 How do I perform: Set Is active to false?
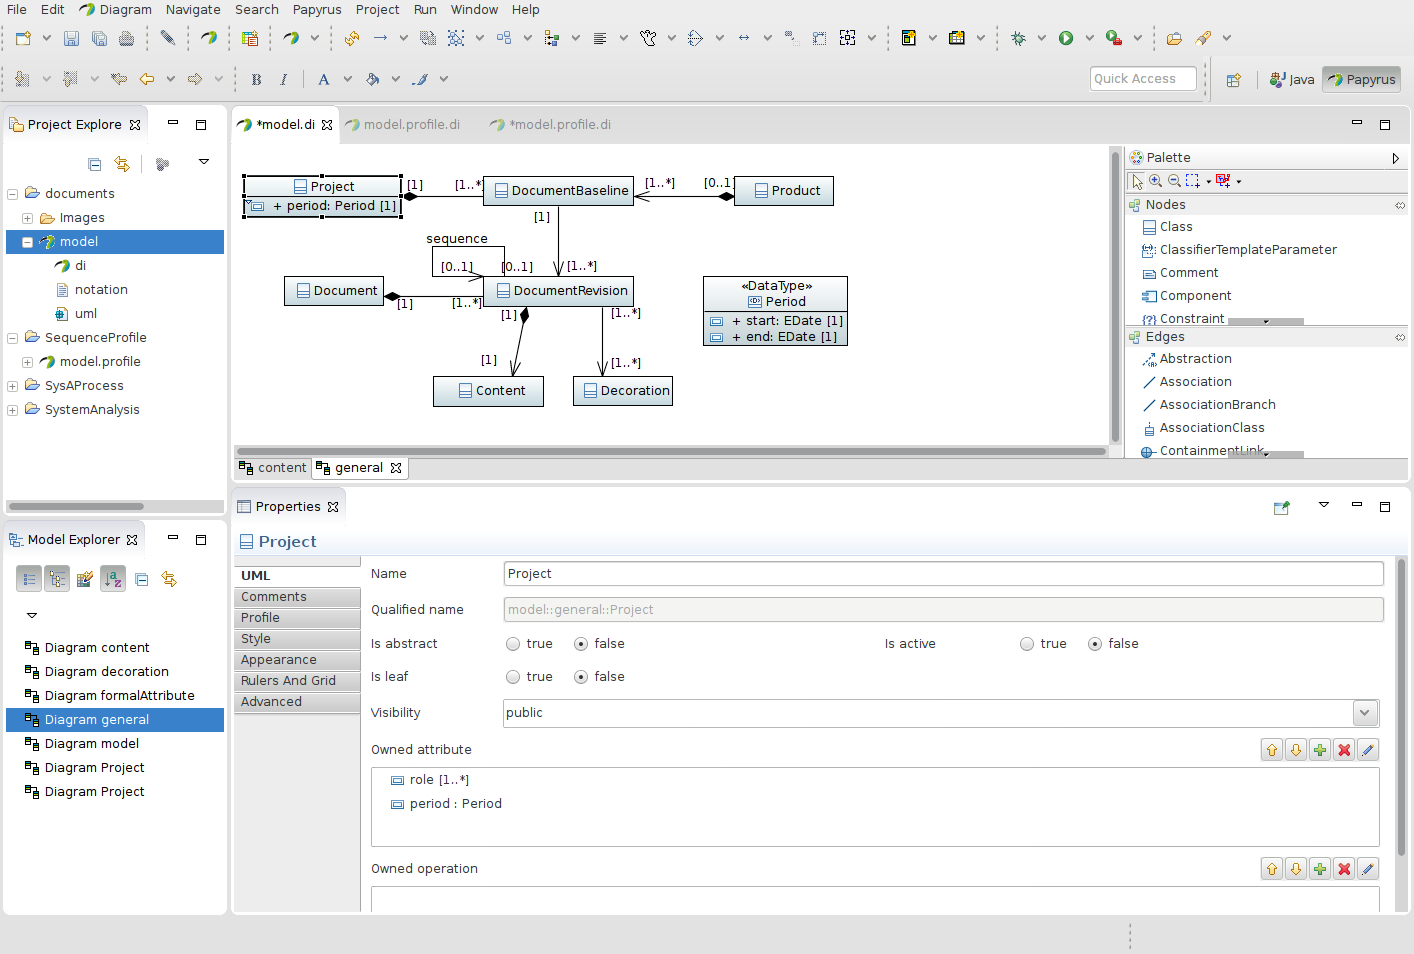click(1095, 644)
